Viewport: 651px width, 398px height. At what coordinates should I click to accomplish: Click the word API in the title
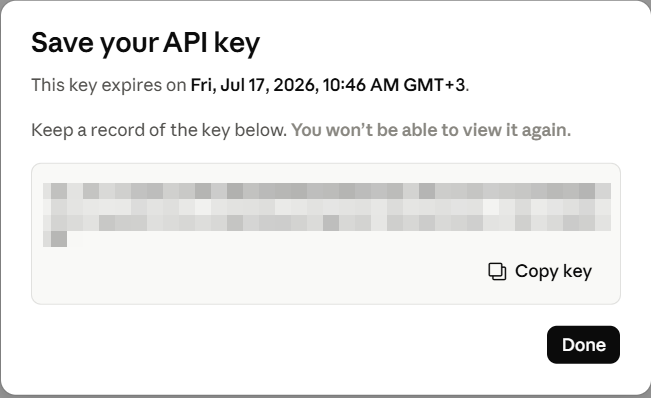185,42
